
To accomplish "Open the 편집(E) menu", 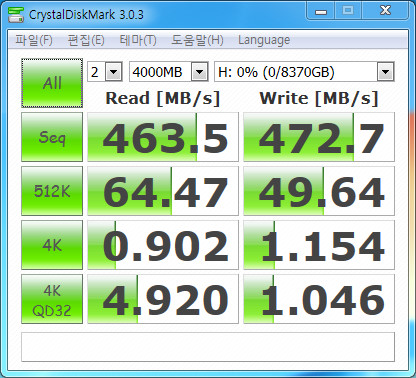I will click(86, 40).
